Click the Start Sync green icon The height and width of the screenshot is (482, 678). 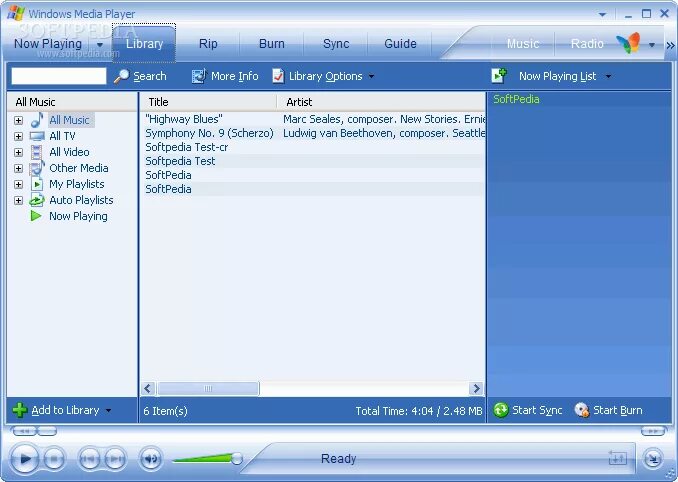[501, 410]
